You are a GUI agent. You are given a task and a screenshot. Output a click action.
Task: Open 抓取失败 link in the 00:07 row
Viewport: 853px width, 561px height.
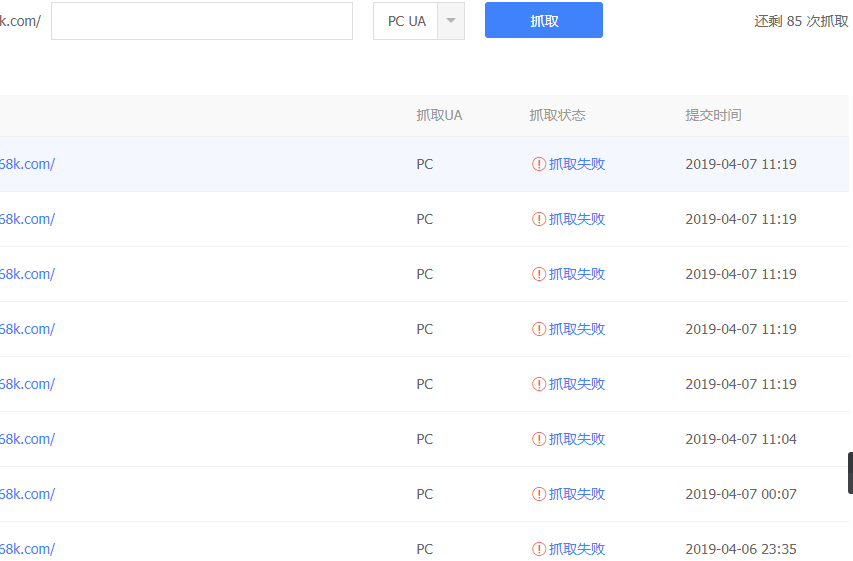tap(577, 494)
